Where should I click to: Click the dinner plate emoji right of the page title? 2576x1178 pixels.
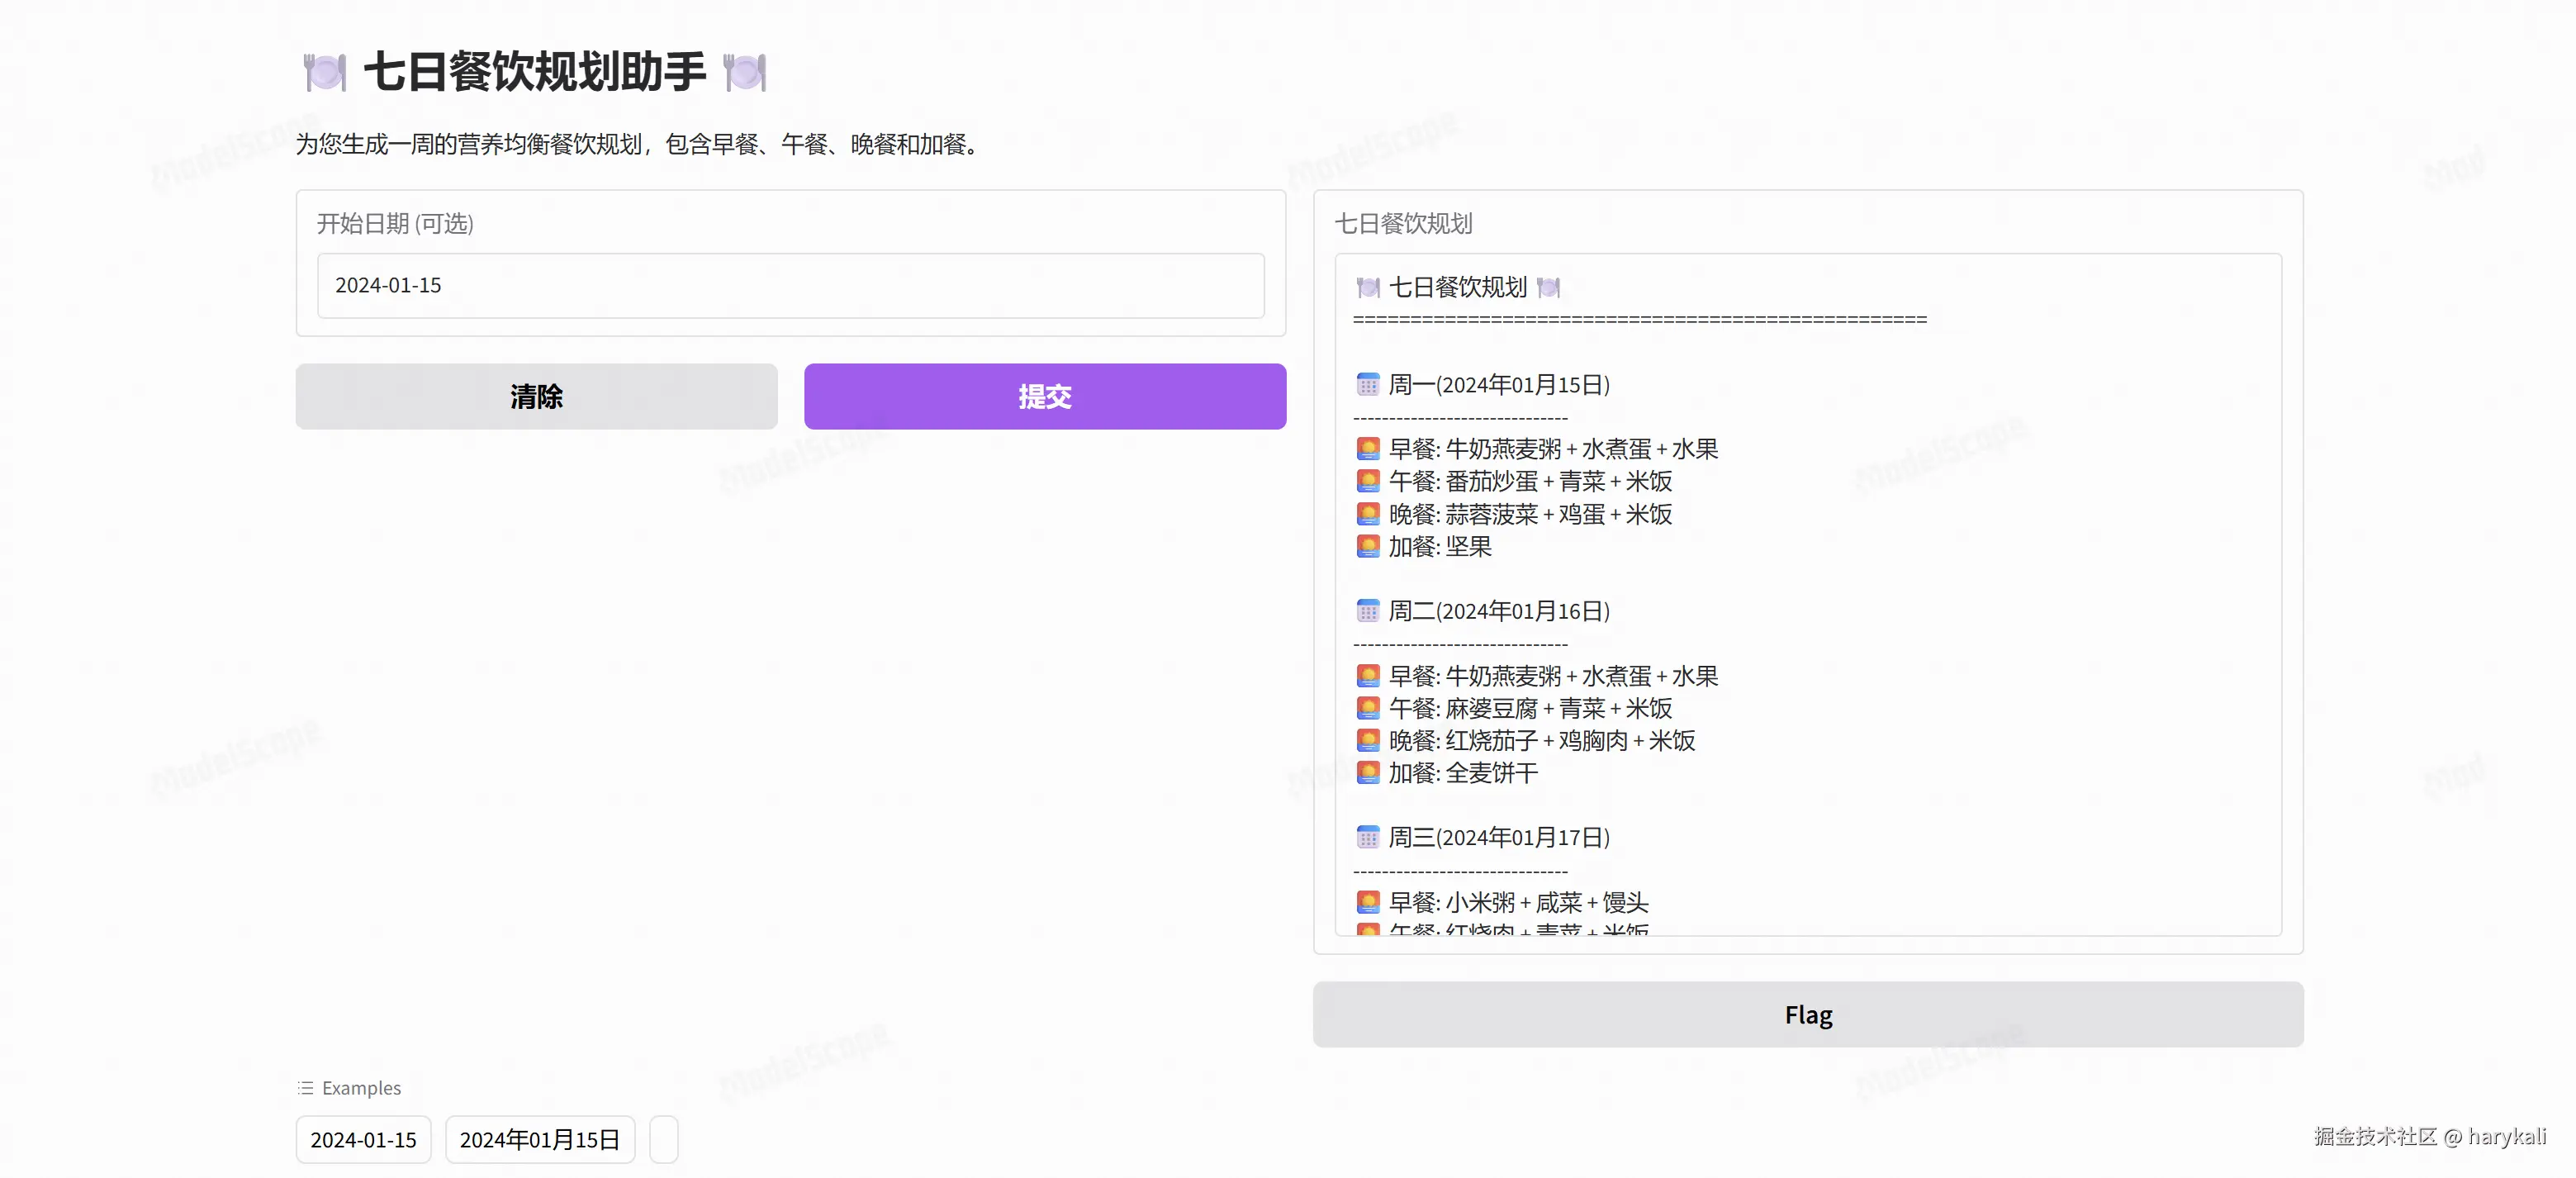coord(744,72)
